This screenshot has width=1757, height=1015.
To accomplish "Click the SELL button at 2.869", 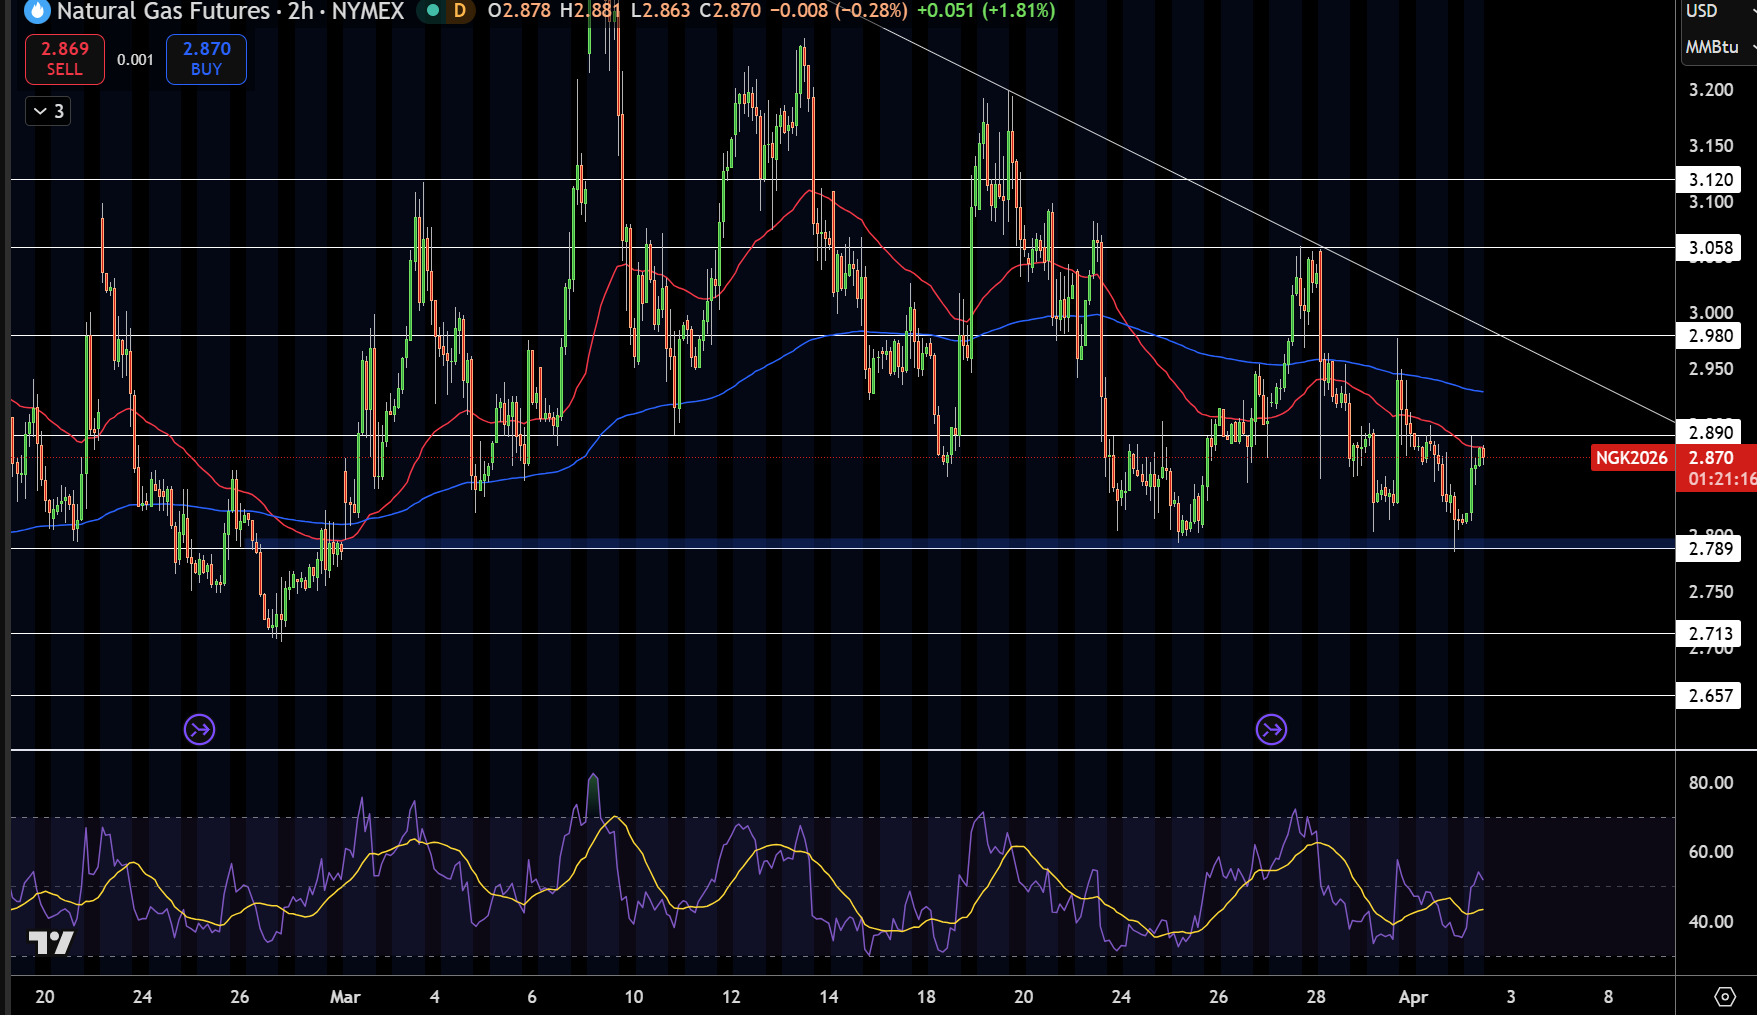I will (65, 59).
